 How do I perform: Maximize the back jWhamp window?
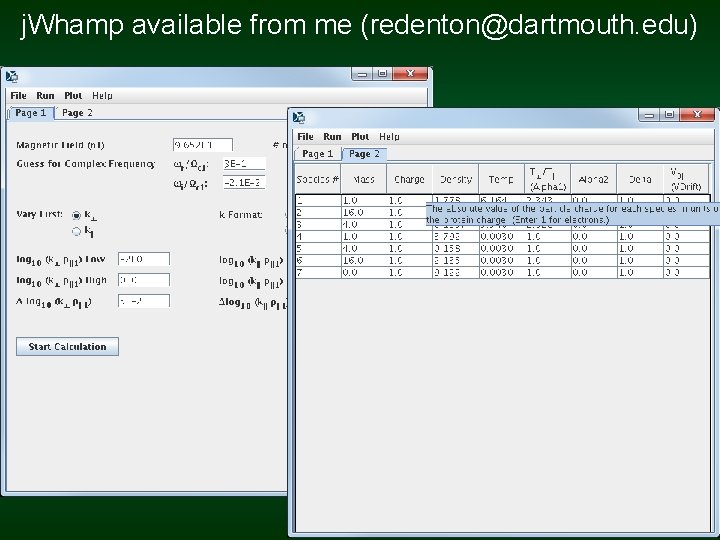click(x=382, y=73)
